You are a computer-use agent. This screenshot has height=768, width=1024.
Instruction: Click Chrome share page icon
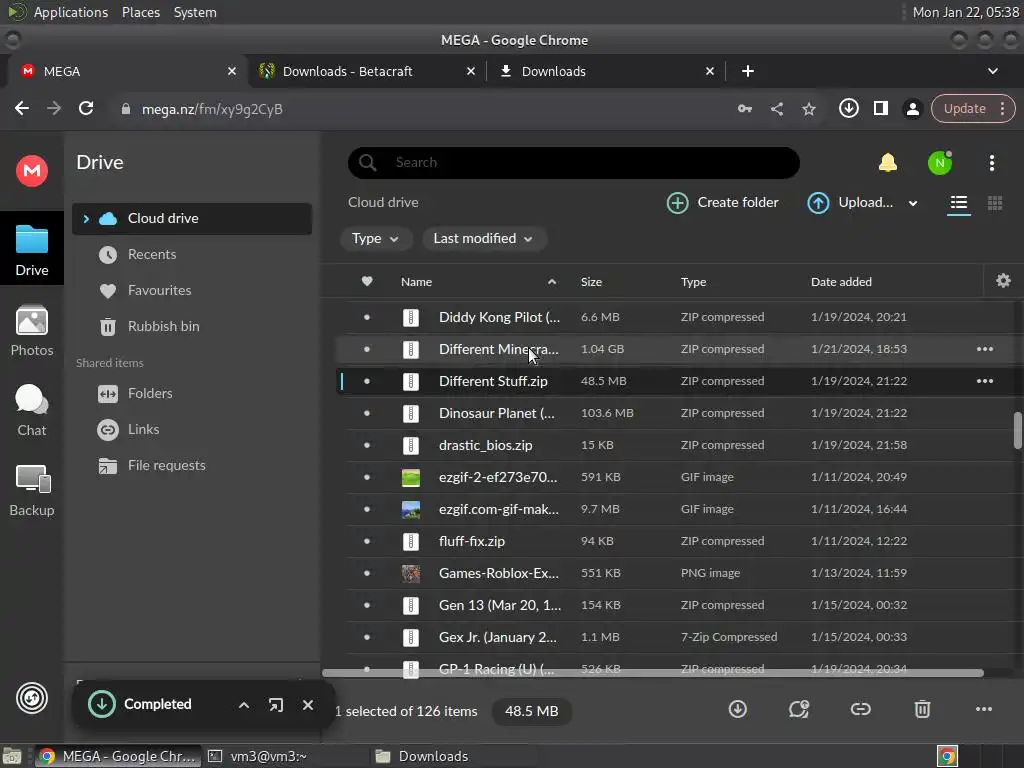[776, 109]
